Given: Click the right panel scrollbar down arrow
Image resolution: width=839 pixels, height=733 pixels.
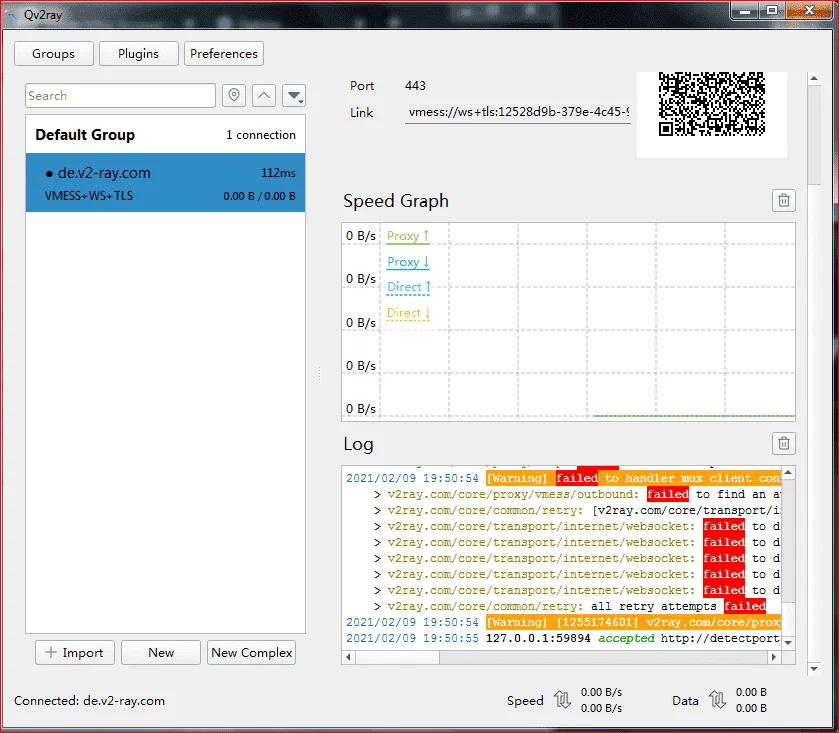Looking at the screenshot, I should (x=814, y=669).
